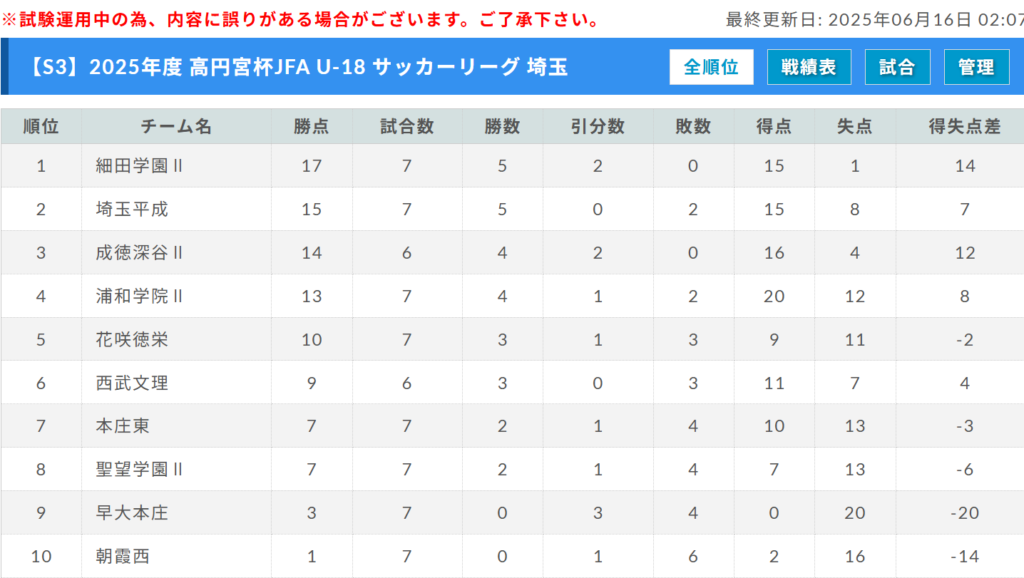Click the チーム名 column header
Screen dimensions: 1024x578
(x=176, y=126)
